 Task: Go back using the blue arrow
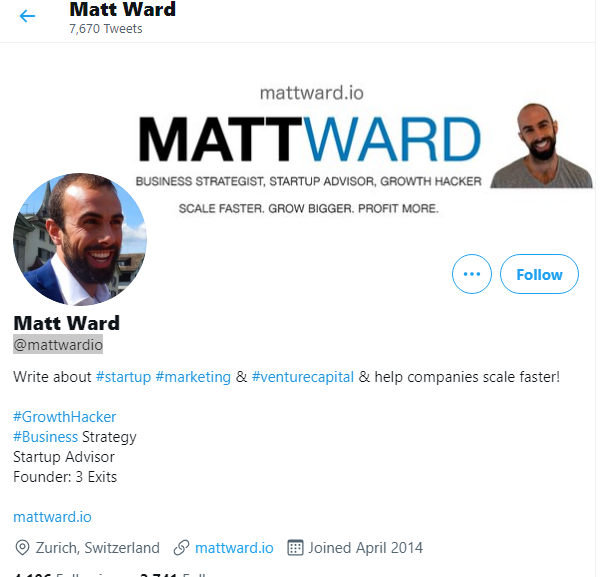(x=27, y=16)
